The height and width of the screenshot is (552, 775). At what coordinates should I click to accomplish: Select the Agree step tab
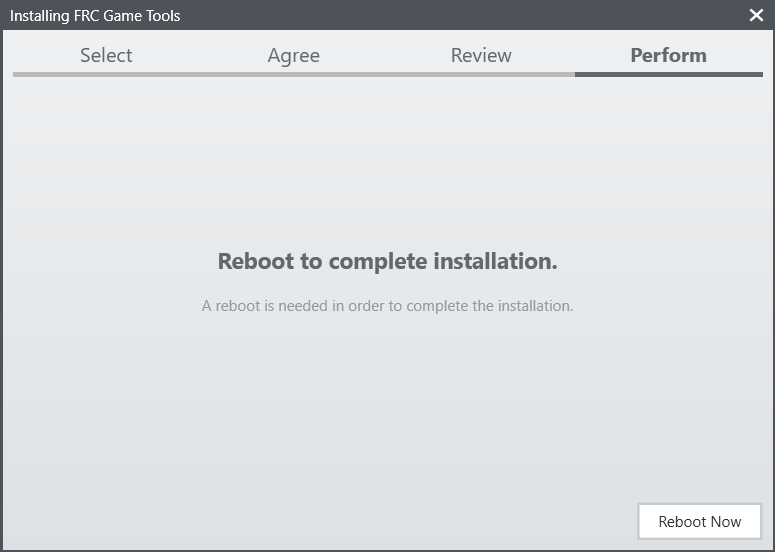(294, 55)
